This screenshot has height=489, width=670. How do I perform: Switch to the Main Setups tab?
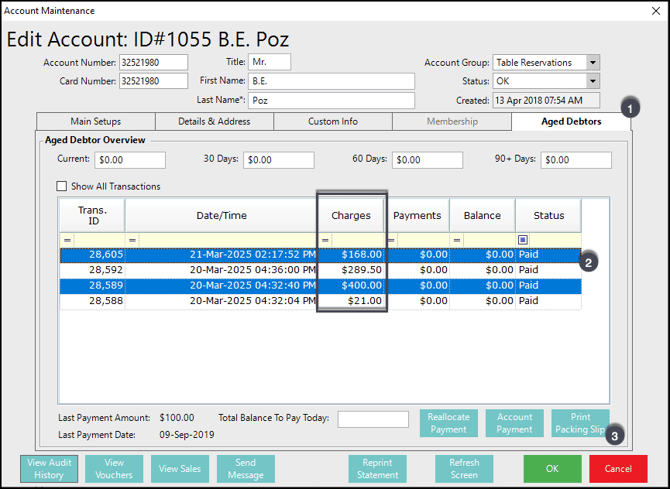click(x=95, y=122)
